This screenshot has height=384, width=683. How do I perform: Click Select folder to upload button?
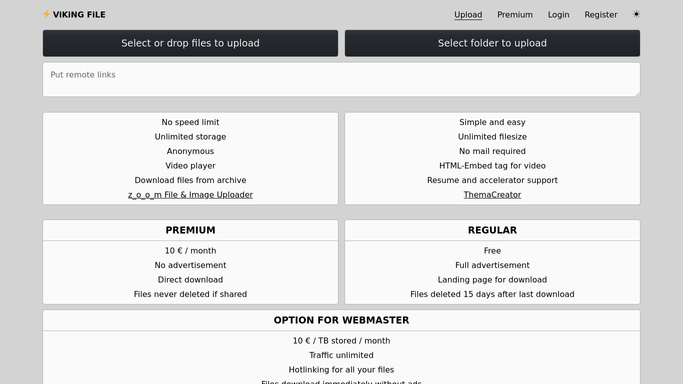click(x=492, y=43)
